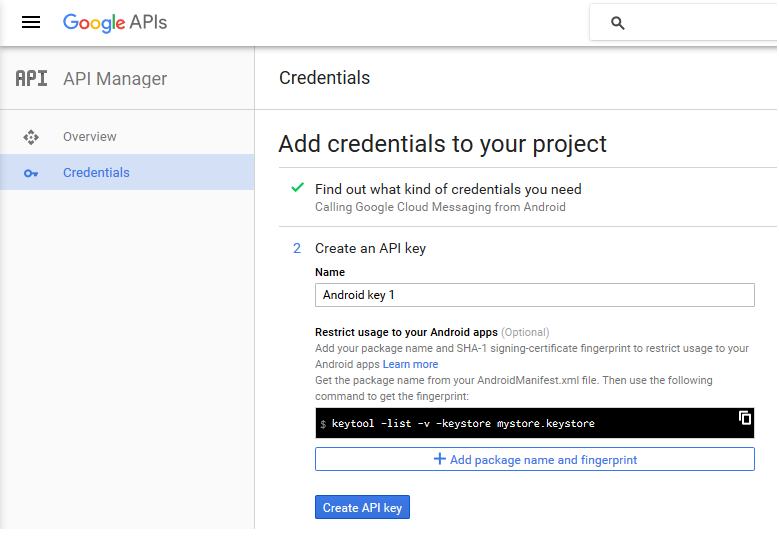Click the Create API key button

click(362, 508)
